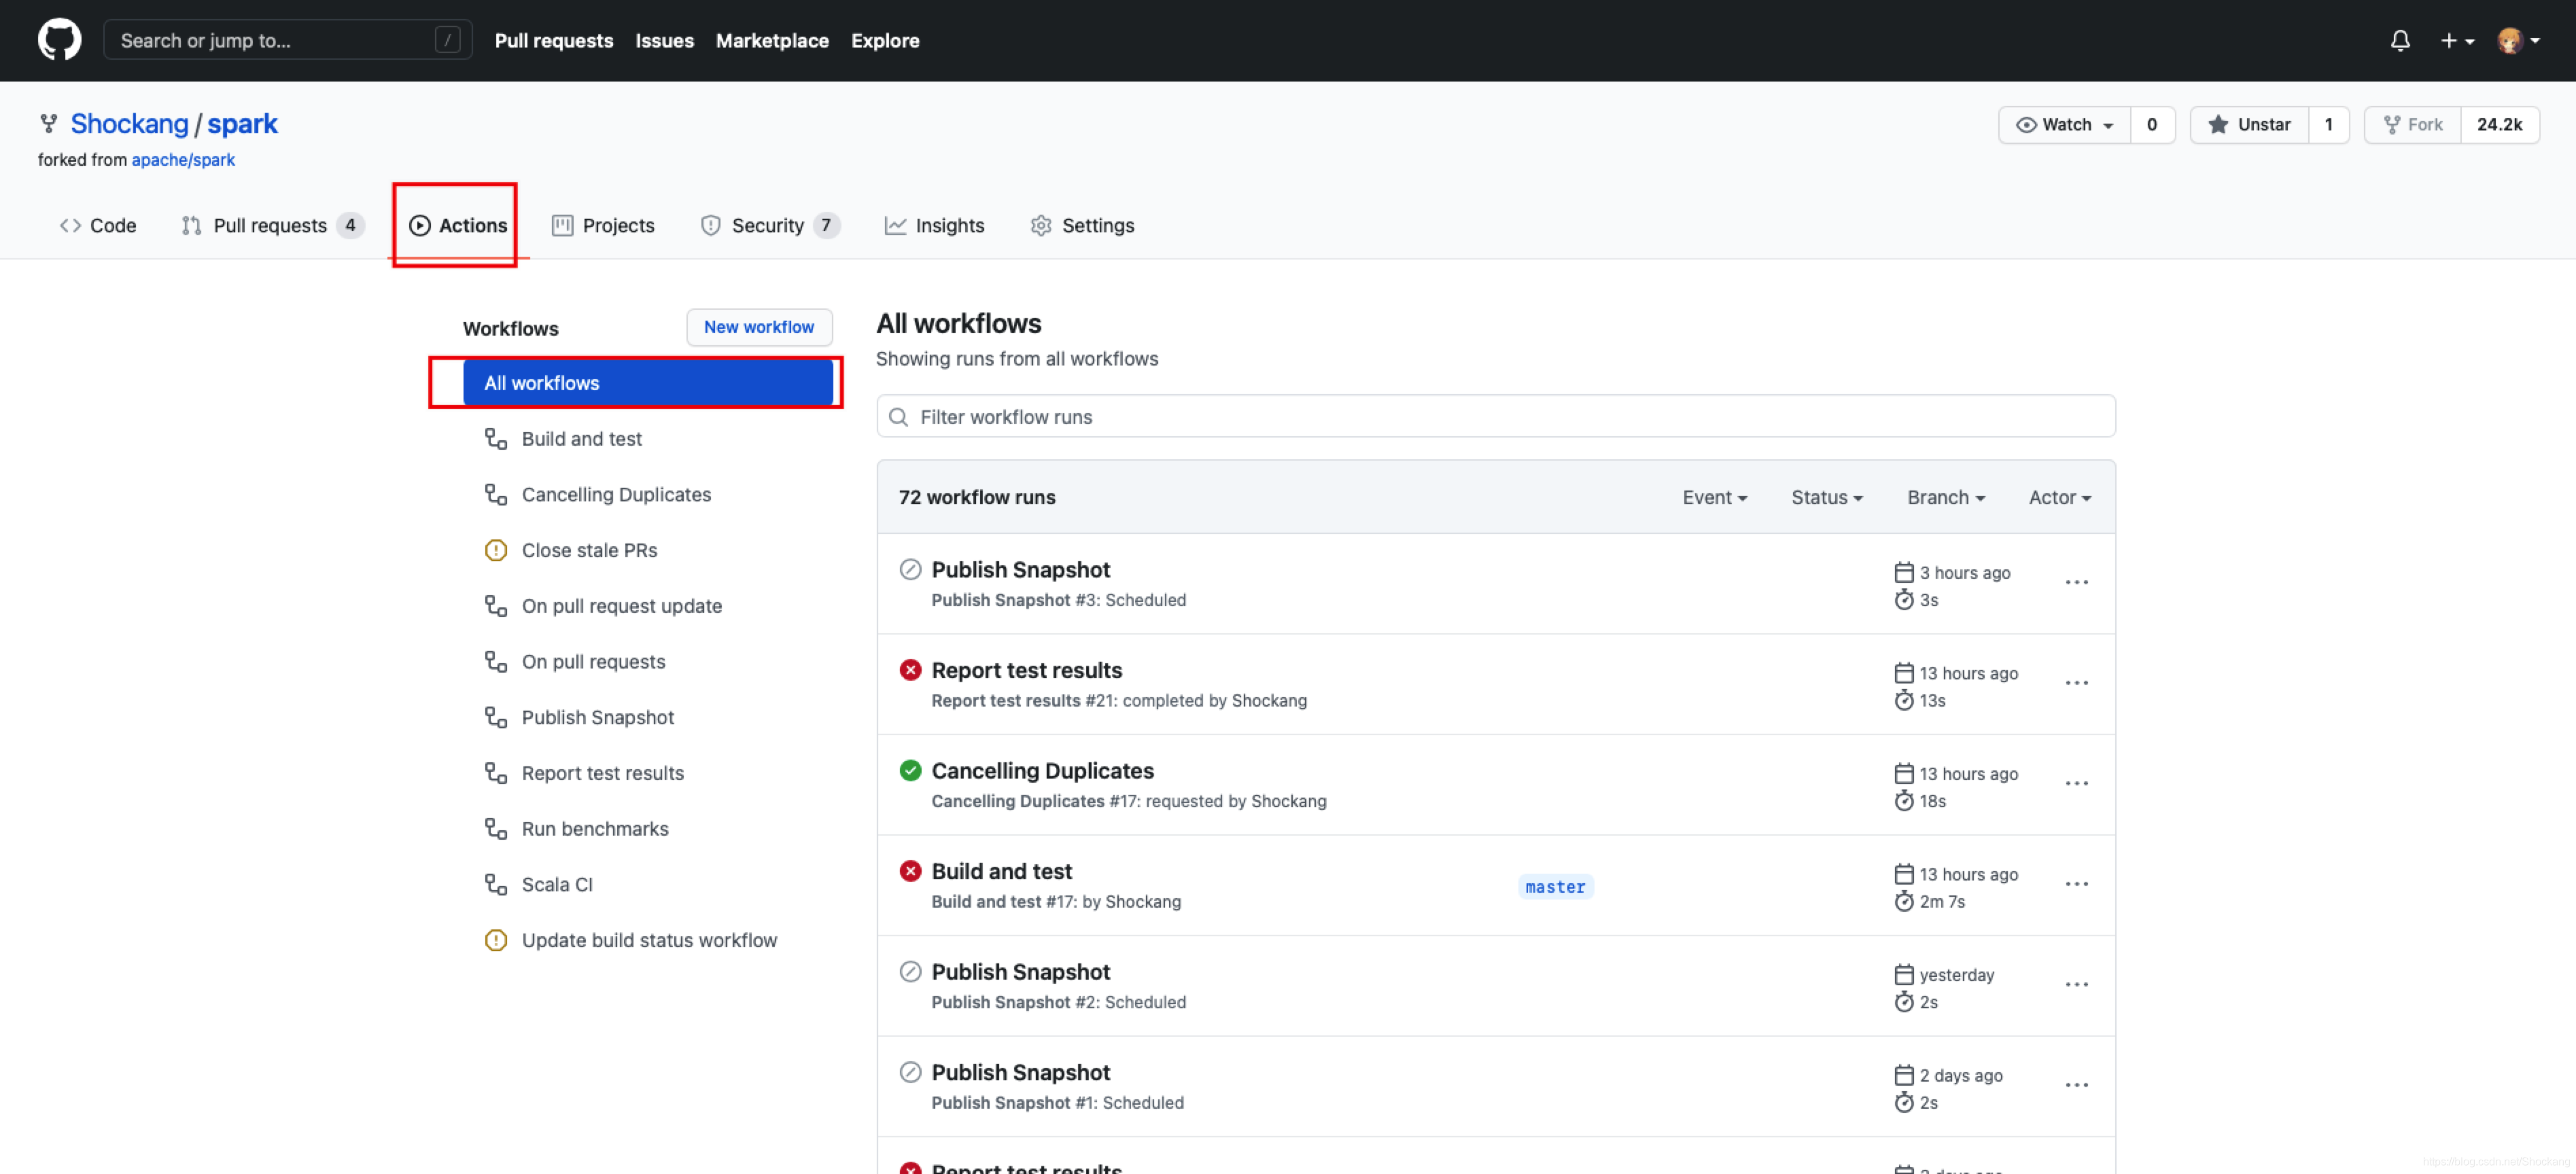Select All workflows in sidebar

648,383
